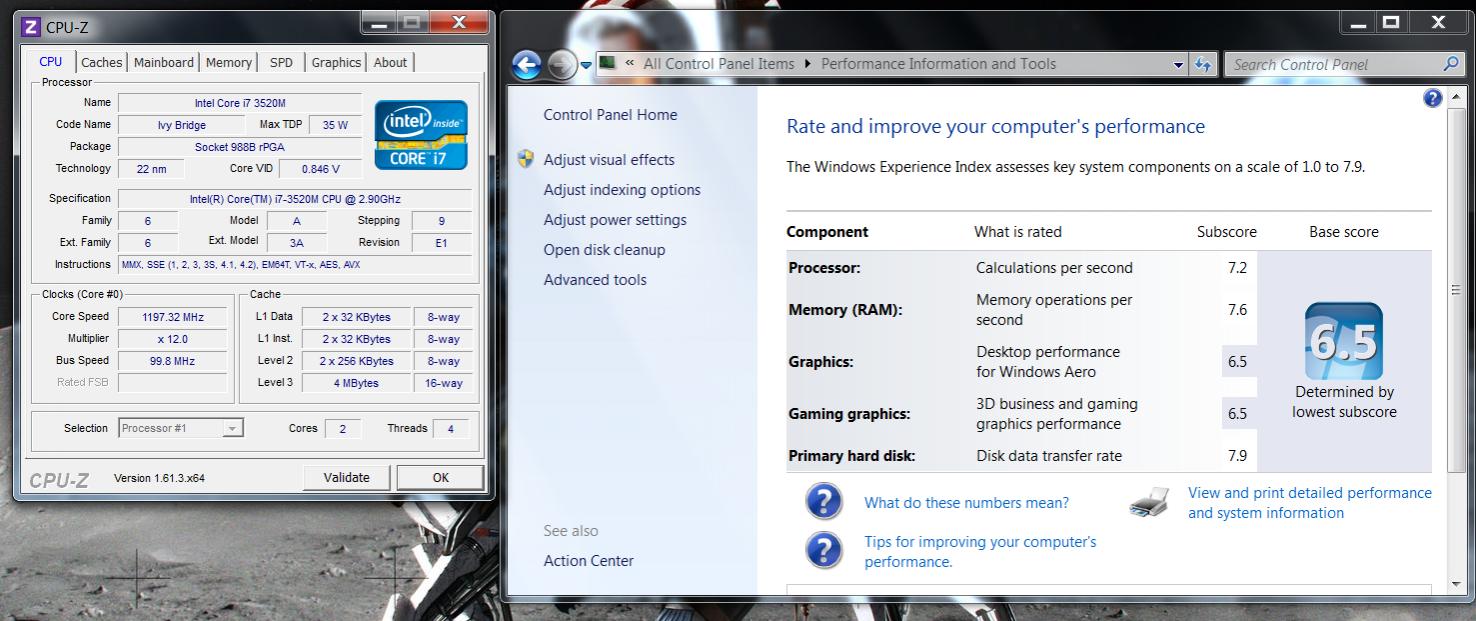Select the SPD tab
Screen dimensions: 1476x621
(281, 62)
